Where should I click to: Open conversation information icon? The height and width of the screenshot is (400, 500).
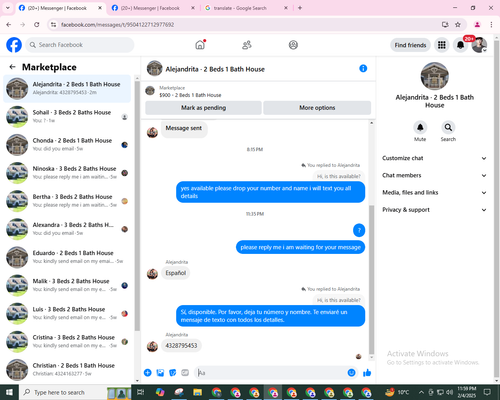pyautogui.click(x=363, y=68)
